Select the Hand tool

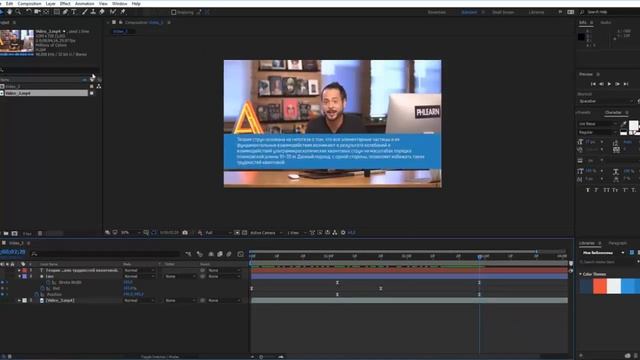(9, 12)
